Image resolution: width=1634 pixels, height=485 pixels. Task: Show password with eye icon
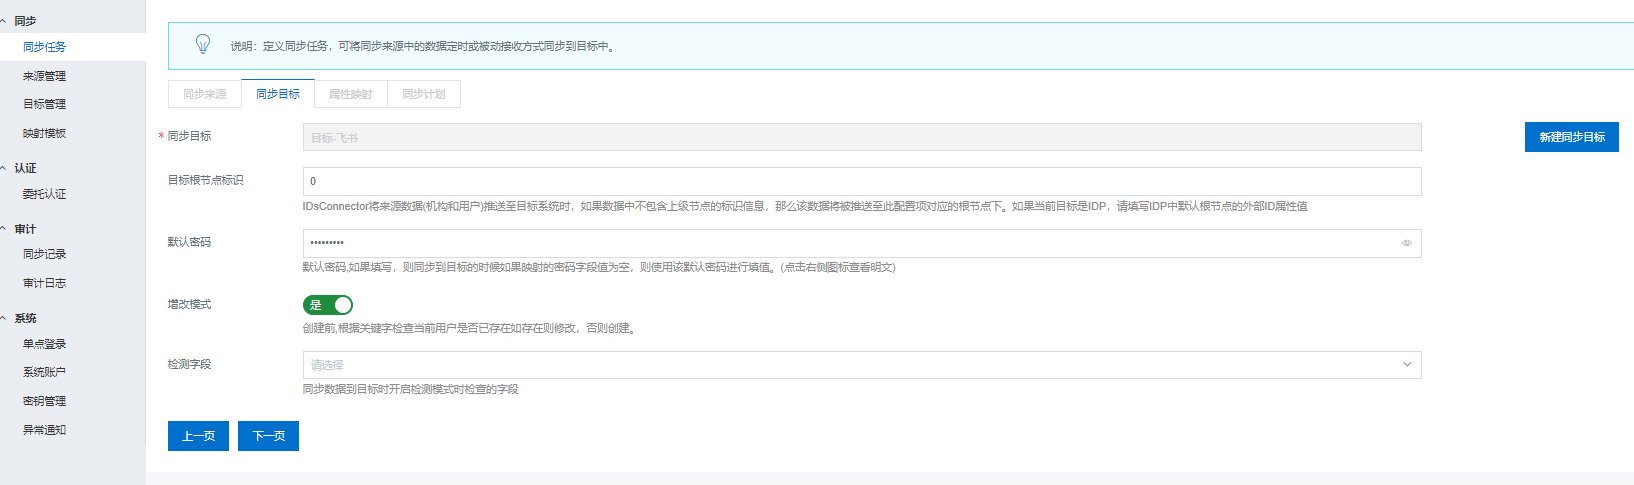[x=1406, y=243]
